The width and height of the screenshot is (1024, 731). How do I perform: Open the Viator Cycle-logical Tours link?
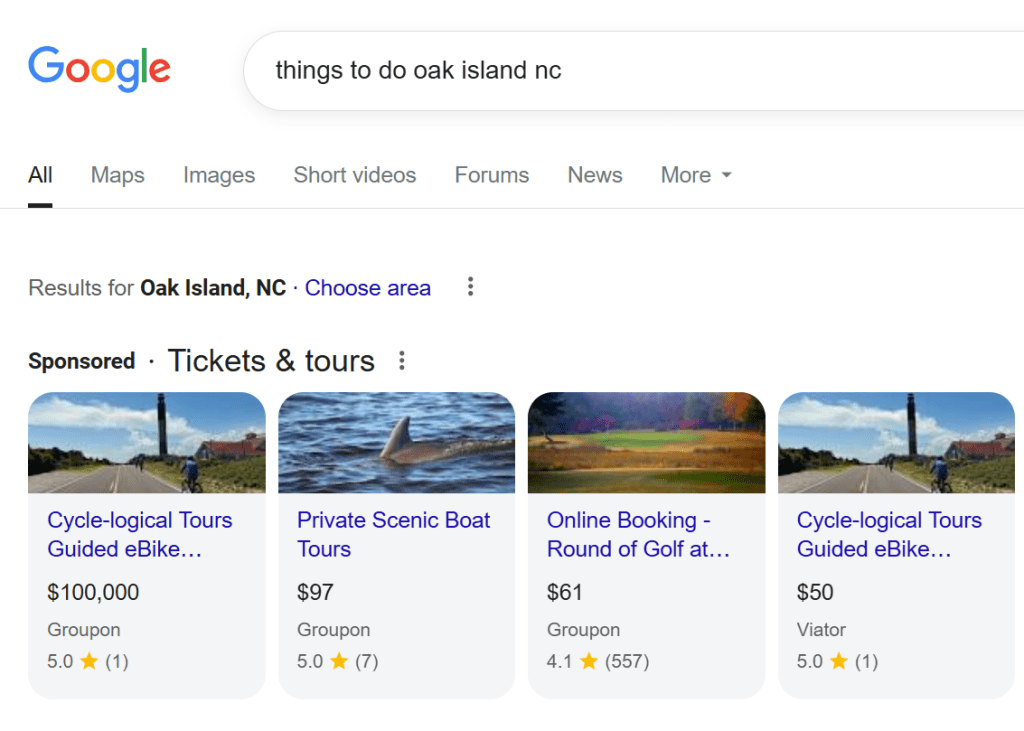[889, 534]
